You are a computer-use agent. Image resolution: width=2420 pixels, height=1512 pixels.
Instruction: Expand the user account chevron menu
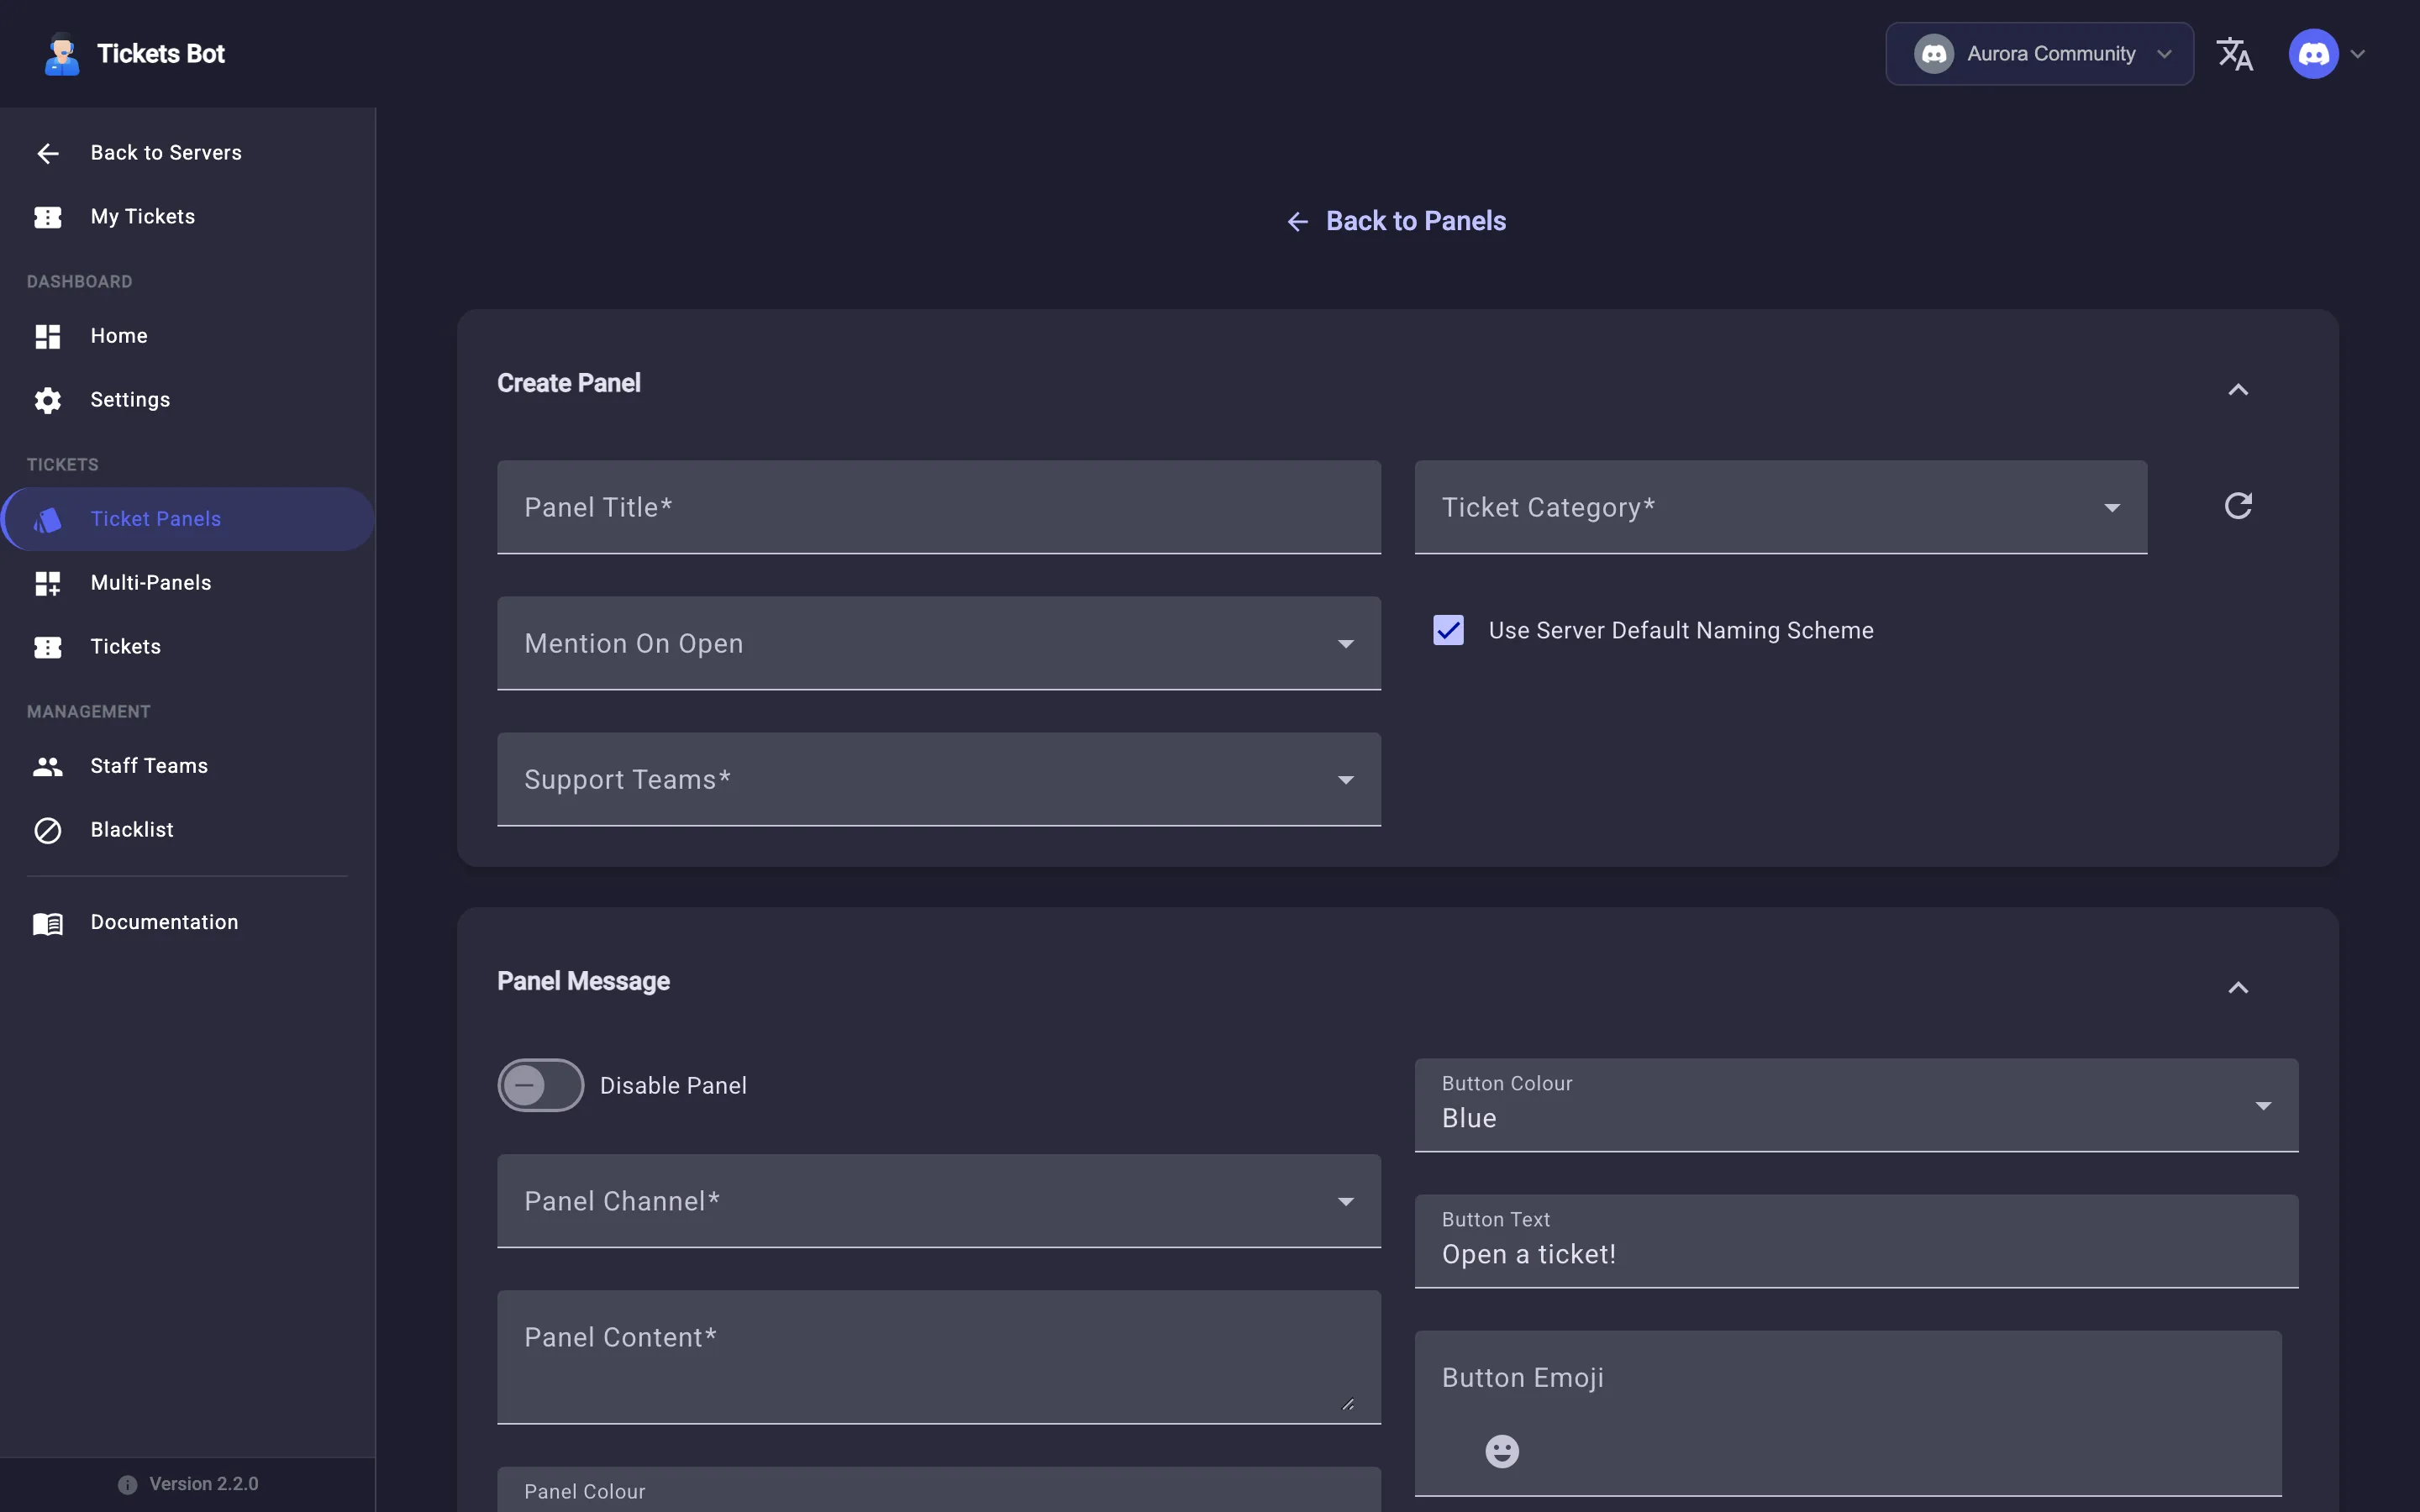(2358, 54)
